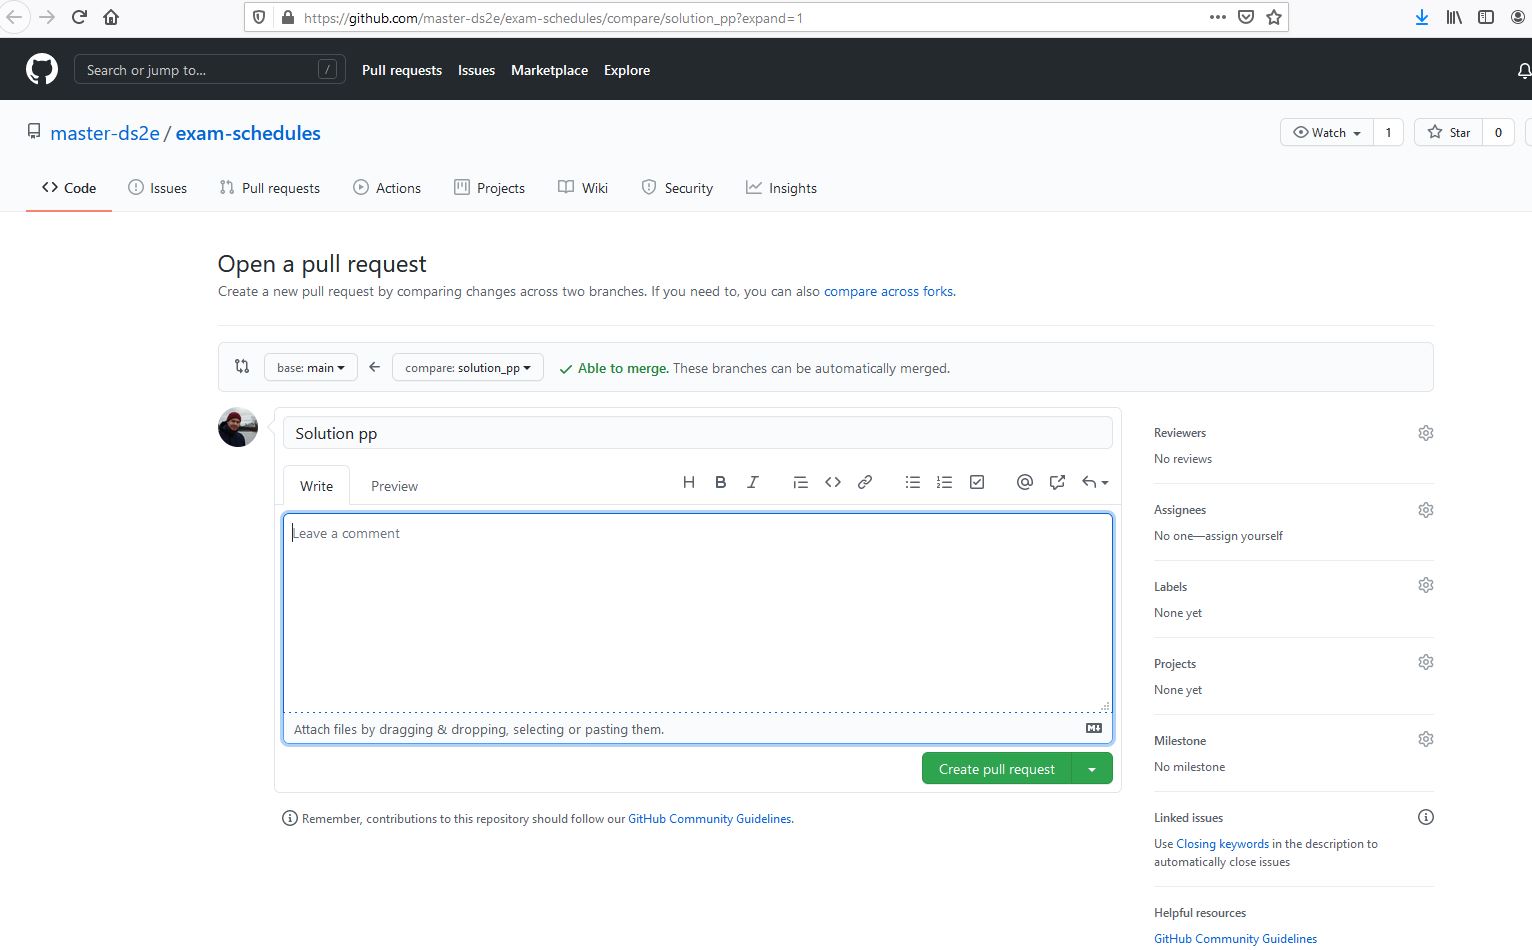Click the pull request title field
This screenshot has height=950, width=1532.
pos(697,433)
